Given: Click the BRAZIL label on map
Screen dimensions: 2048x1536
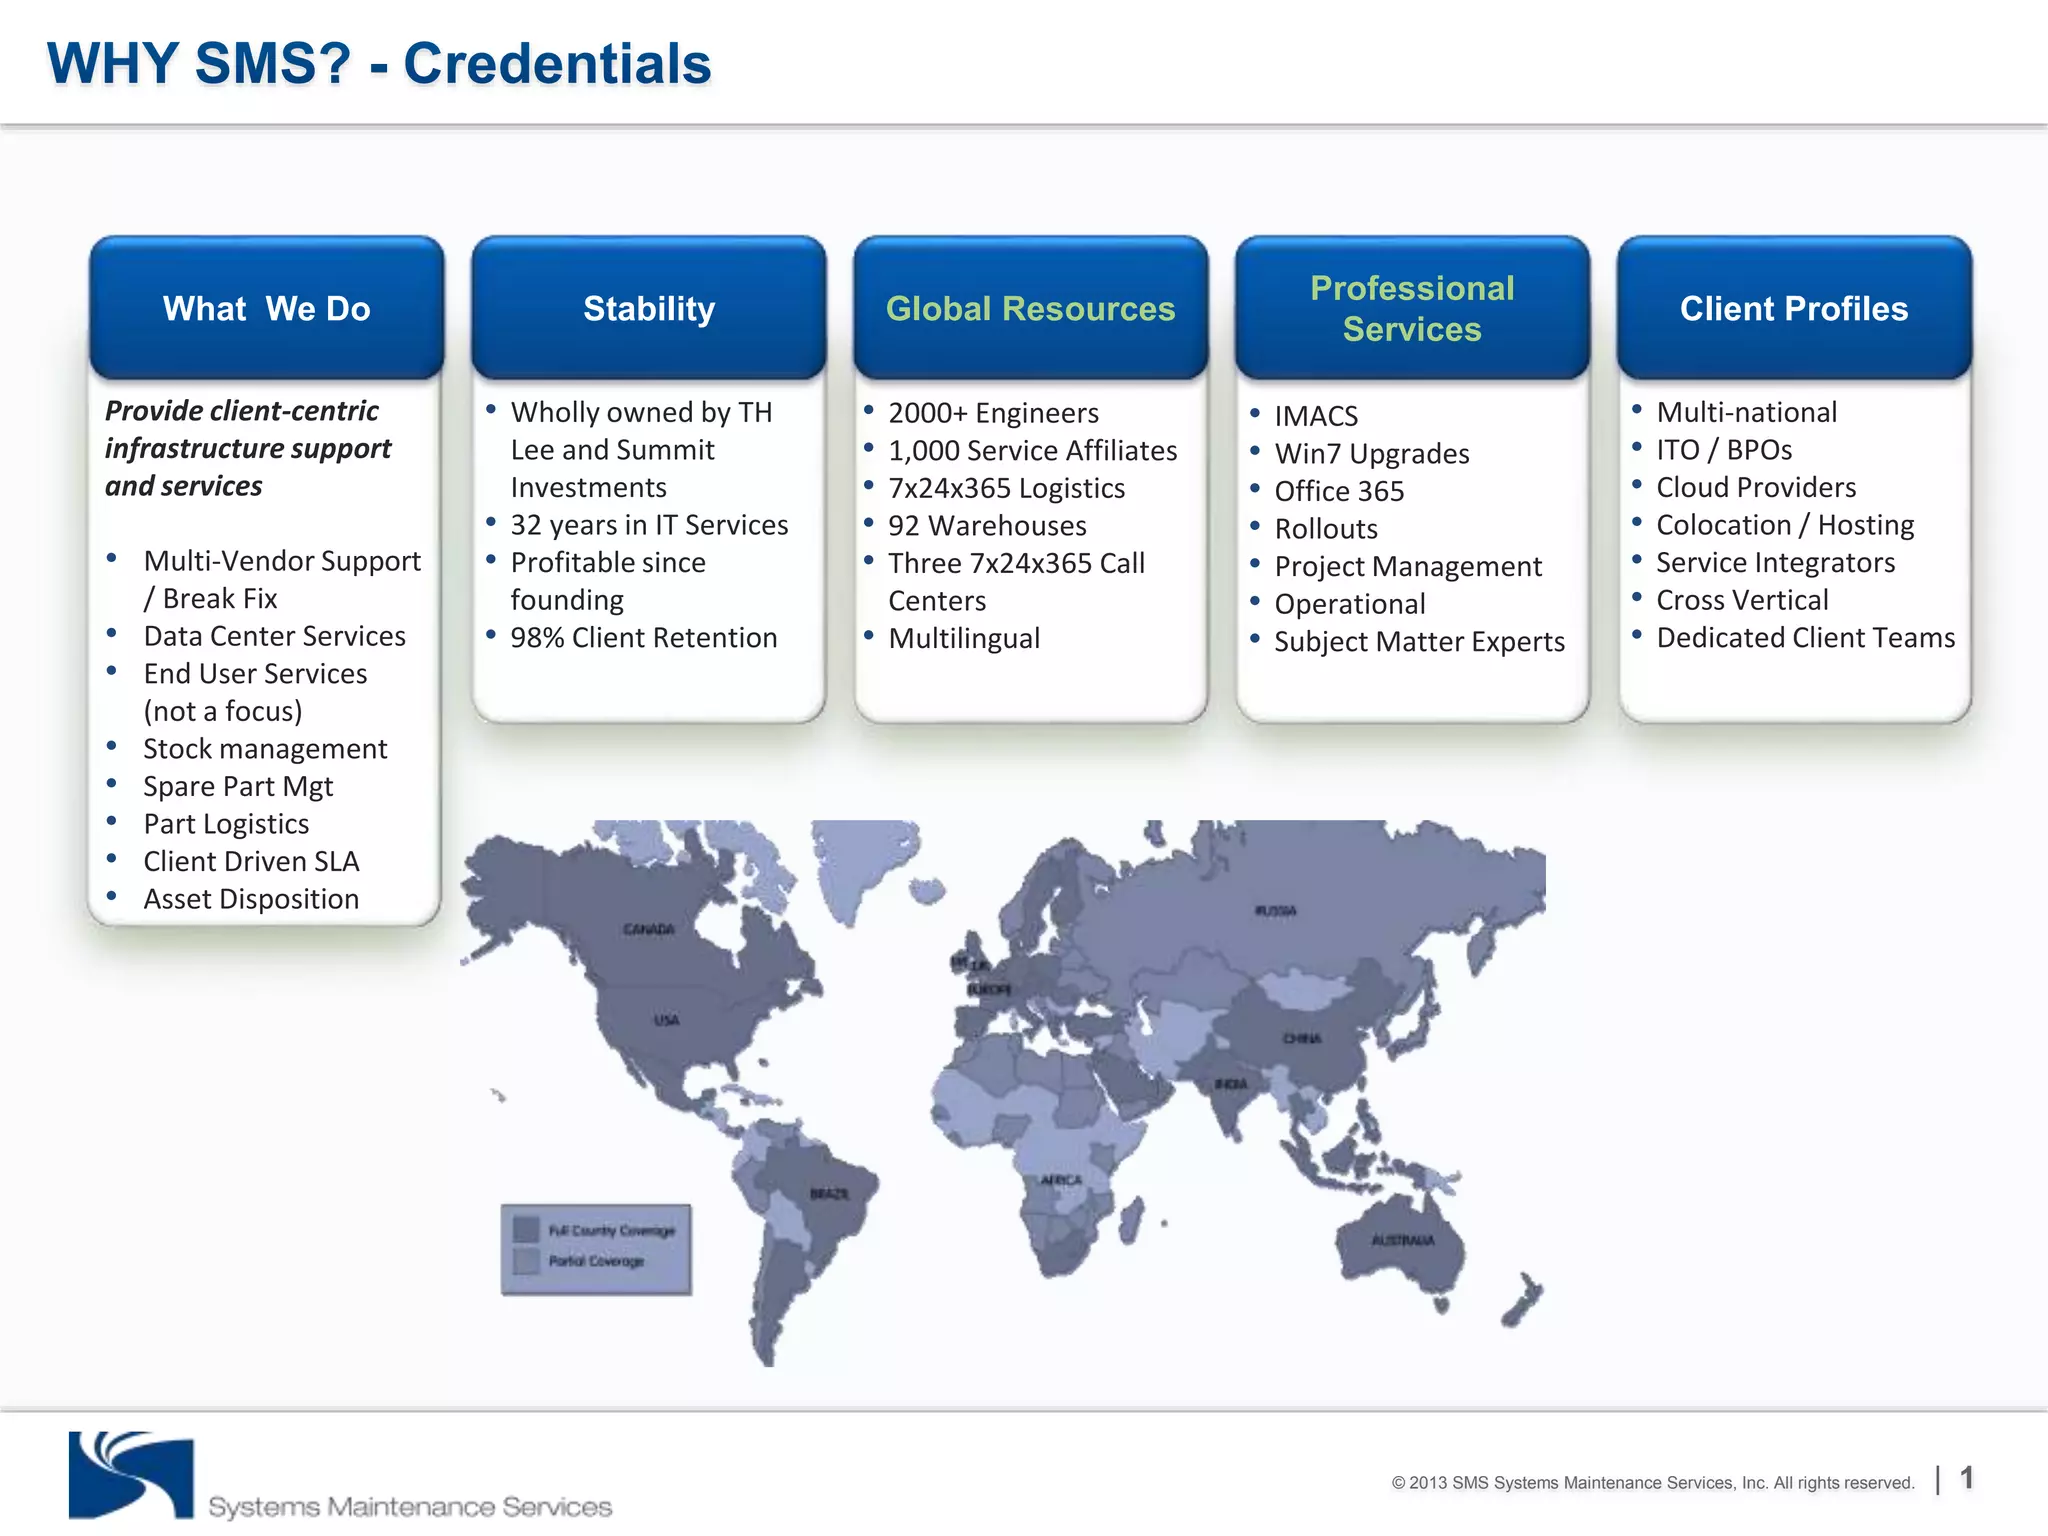Looking at the screenshot, I should point(829,1194).
